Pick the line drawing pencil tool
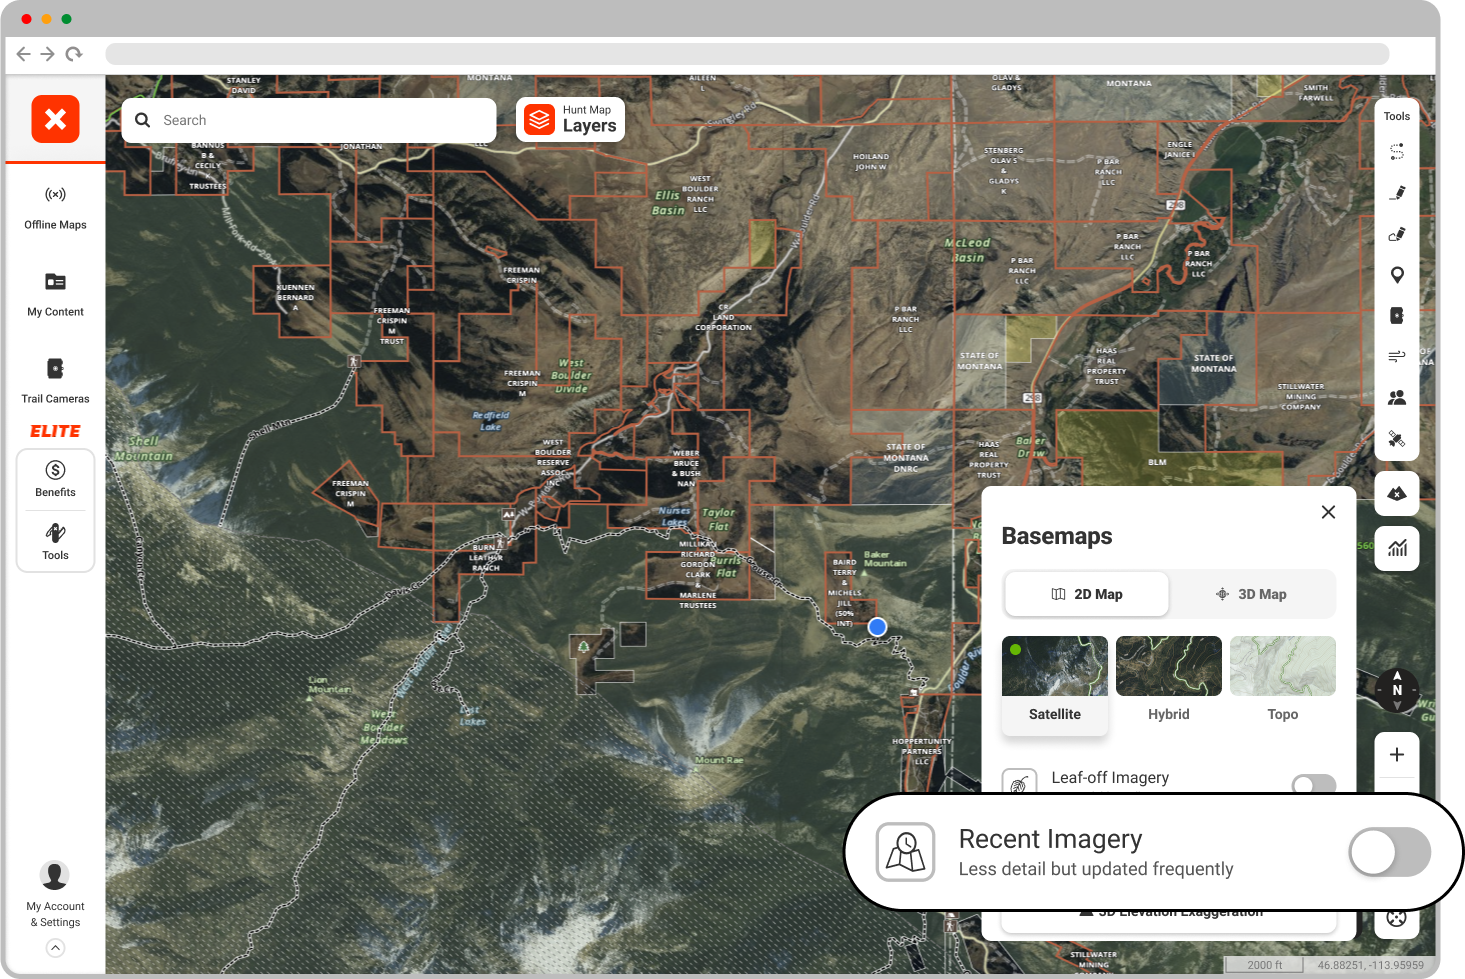1465x979 pixels. point(1397,193)
